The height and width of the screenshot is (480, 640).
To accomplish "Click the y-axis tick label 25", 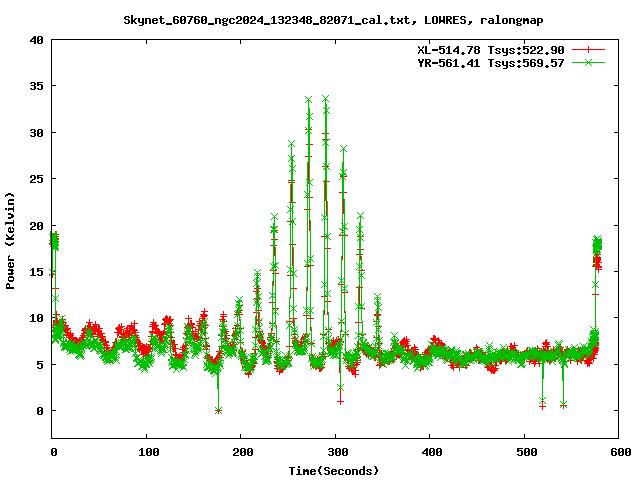I will (x=36, y=179).
